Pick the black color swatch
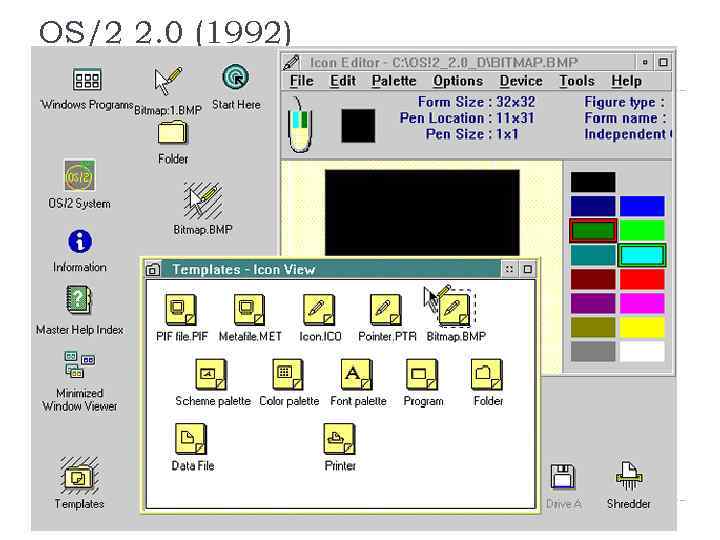This screenshot has height=540, width=720. 593,182
